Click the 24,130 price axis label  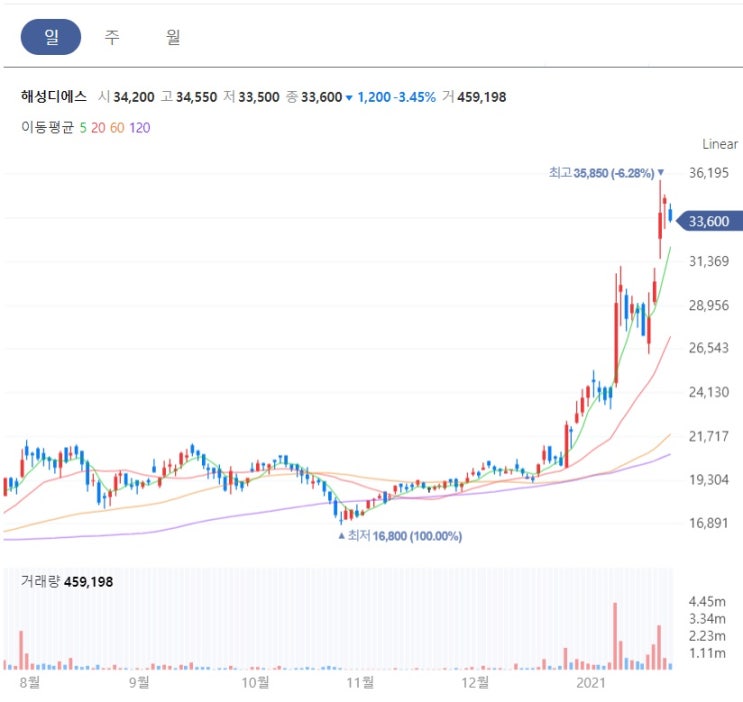point(708,392)
